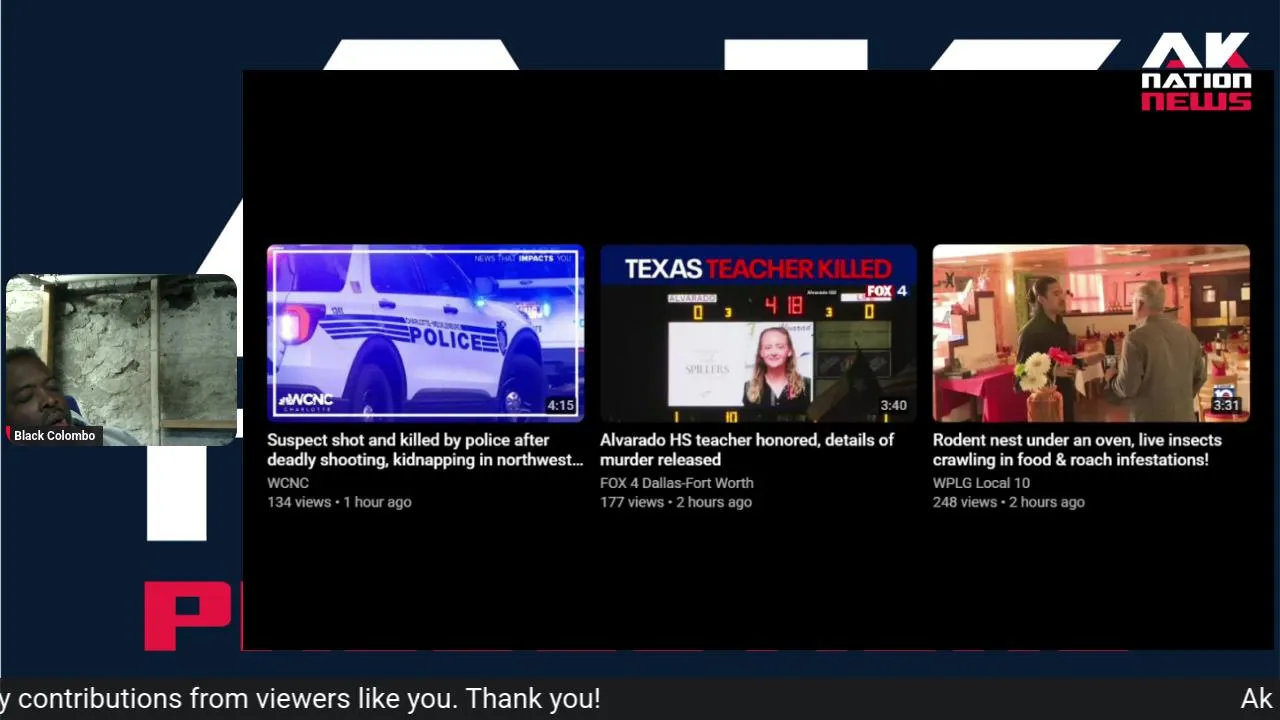Open title 'Alvarado HS teacher honored'
The image size is (1280, 720).
(x=747, y=450)
